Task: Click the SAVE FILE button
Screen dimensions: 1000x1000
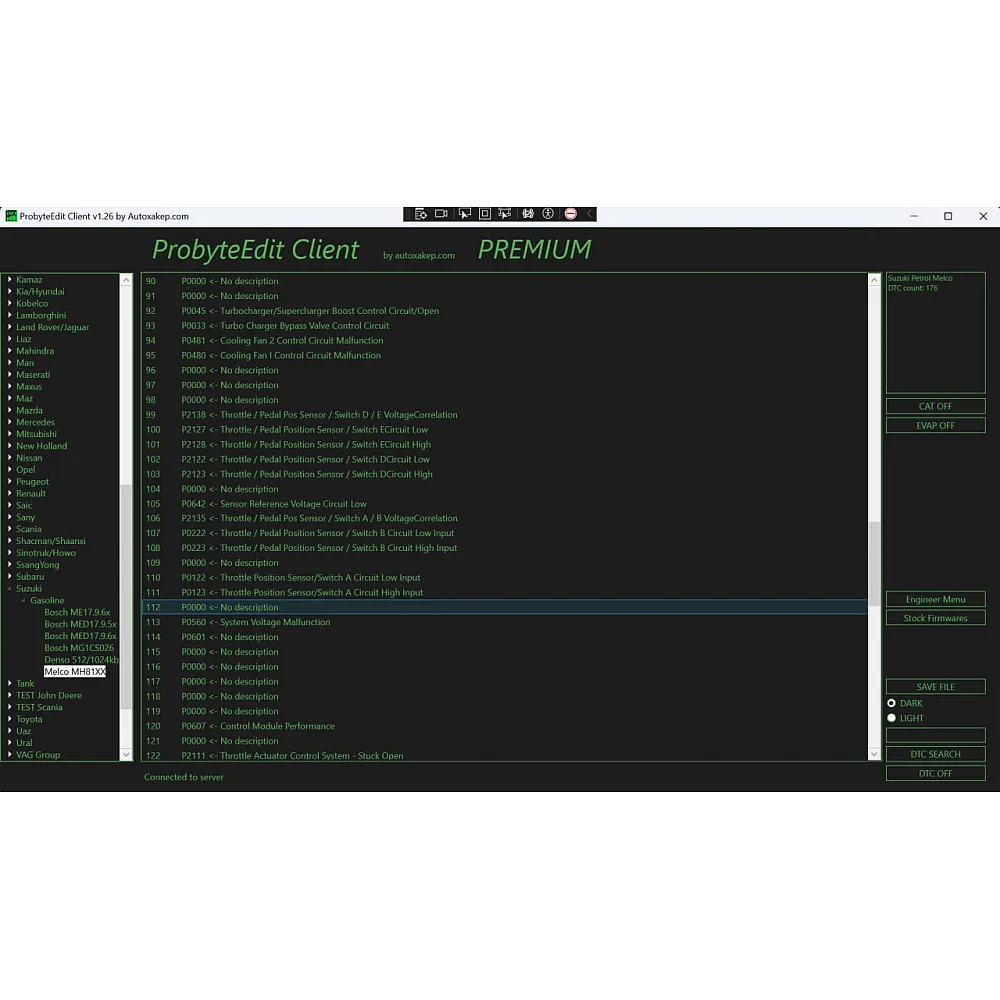Action: (935, 687)
